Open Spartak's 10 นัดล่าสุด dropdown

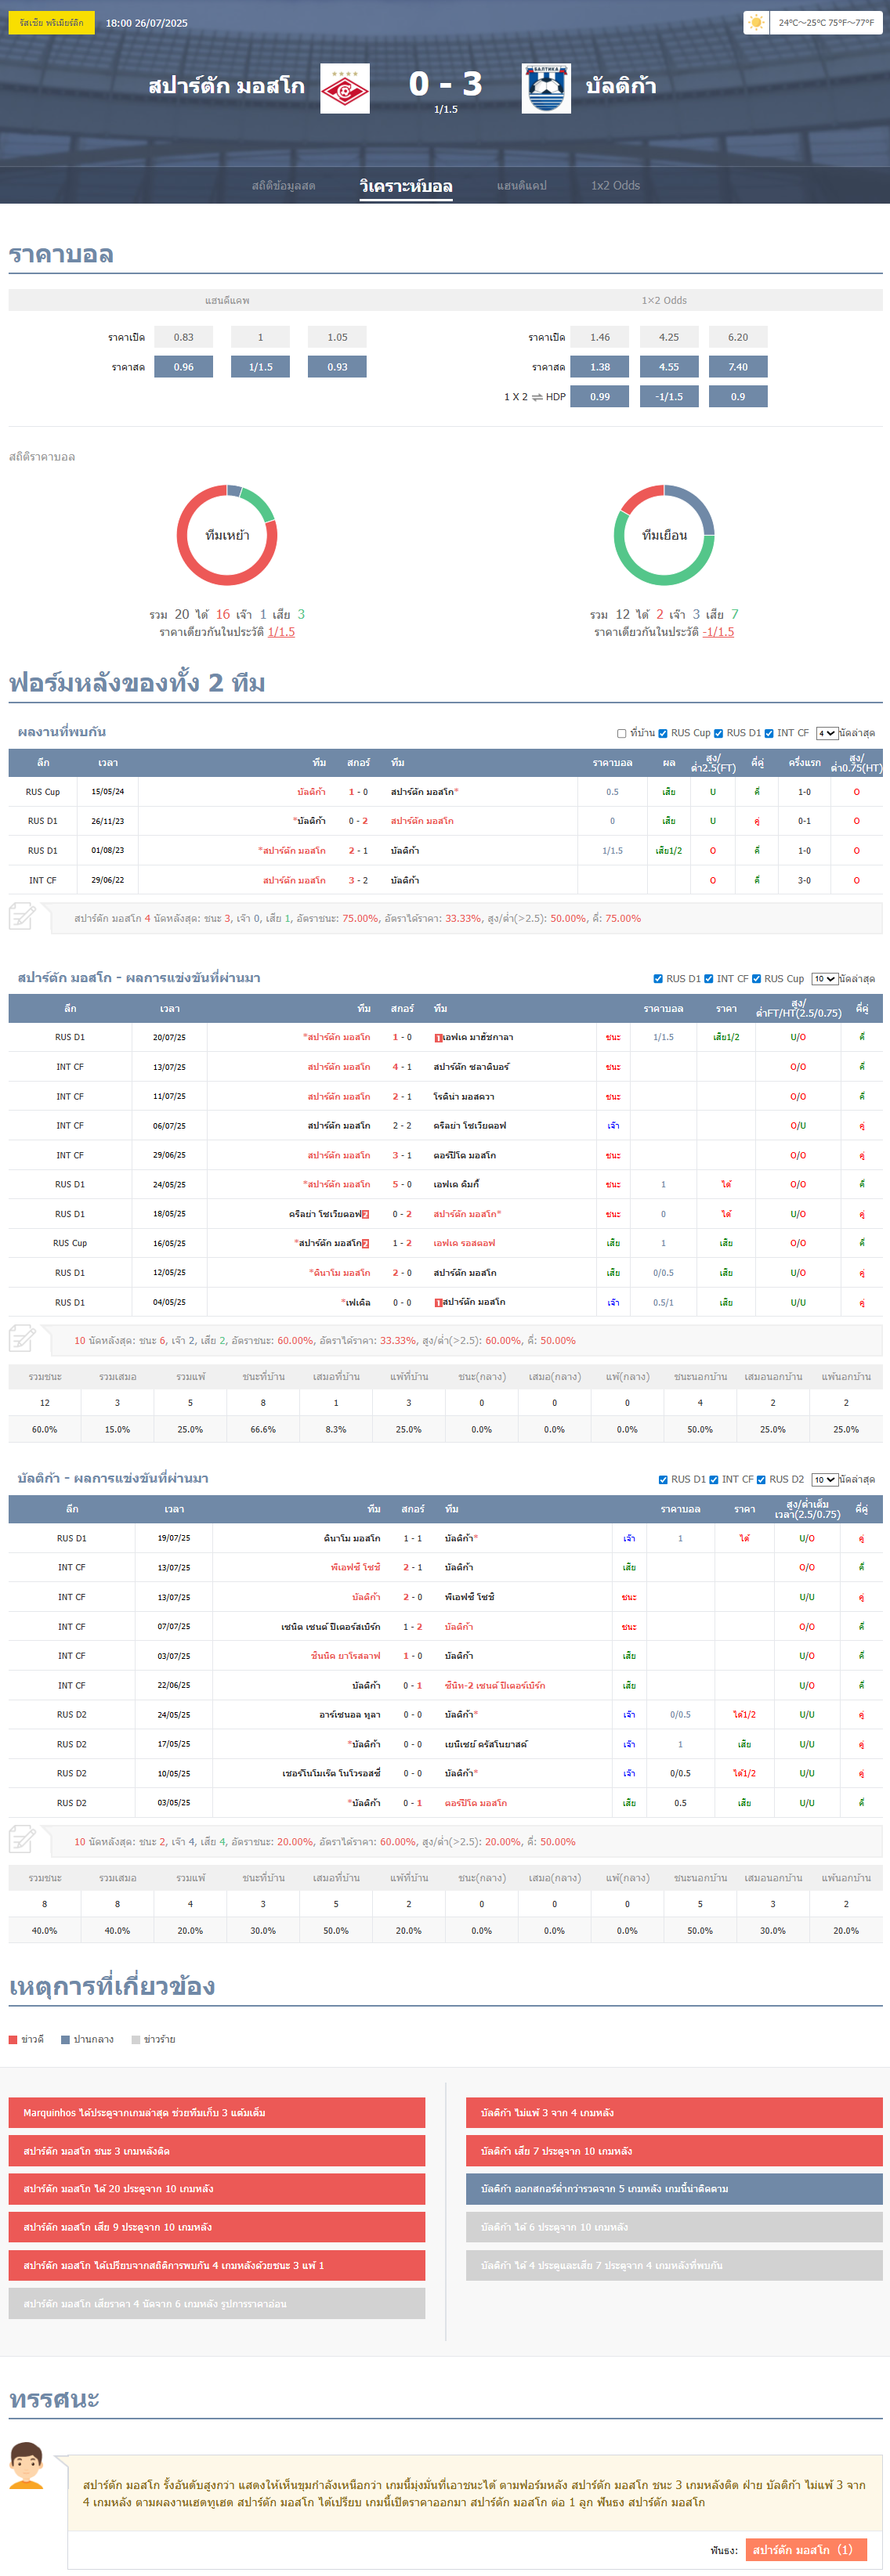coord(824,978)
